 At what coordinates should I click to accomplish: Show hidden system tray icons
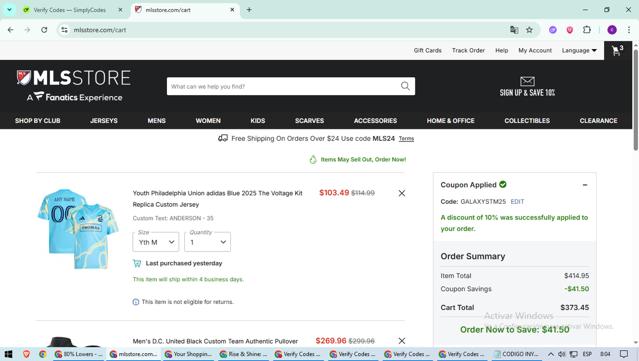(551, 354)
